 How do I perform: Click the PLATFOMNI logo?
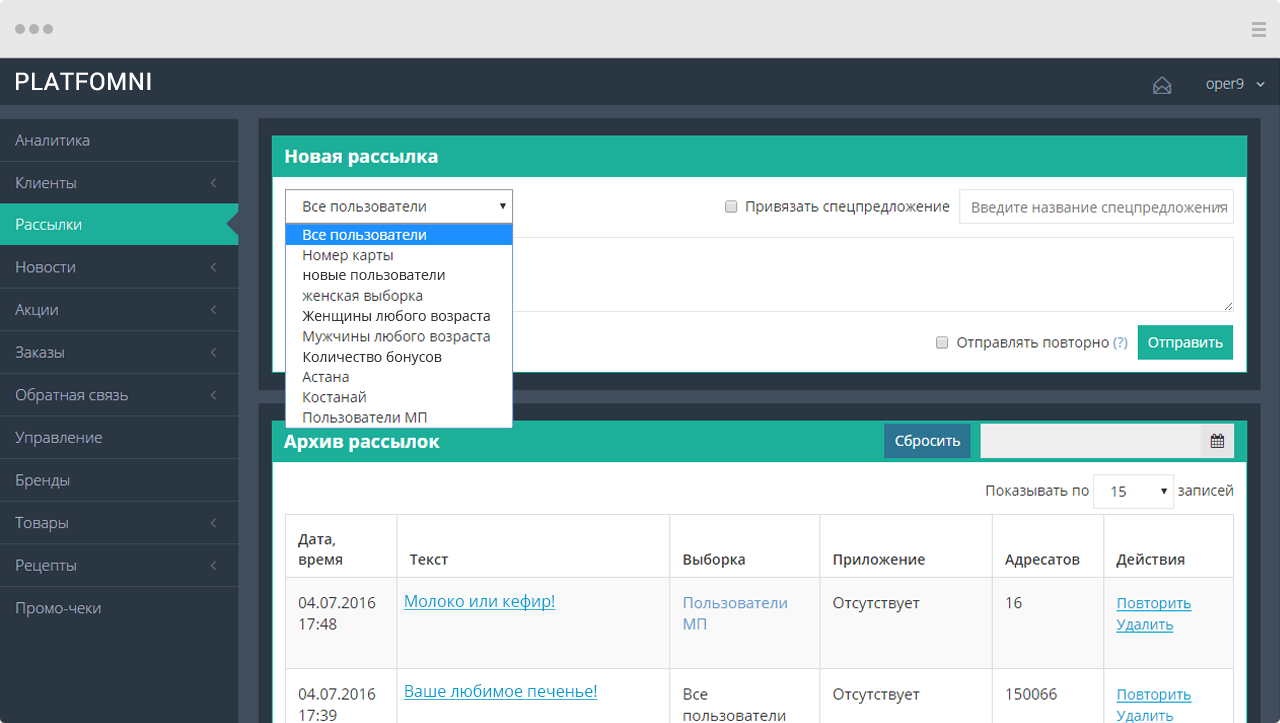[x=83, y=82]
